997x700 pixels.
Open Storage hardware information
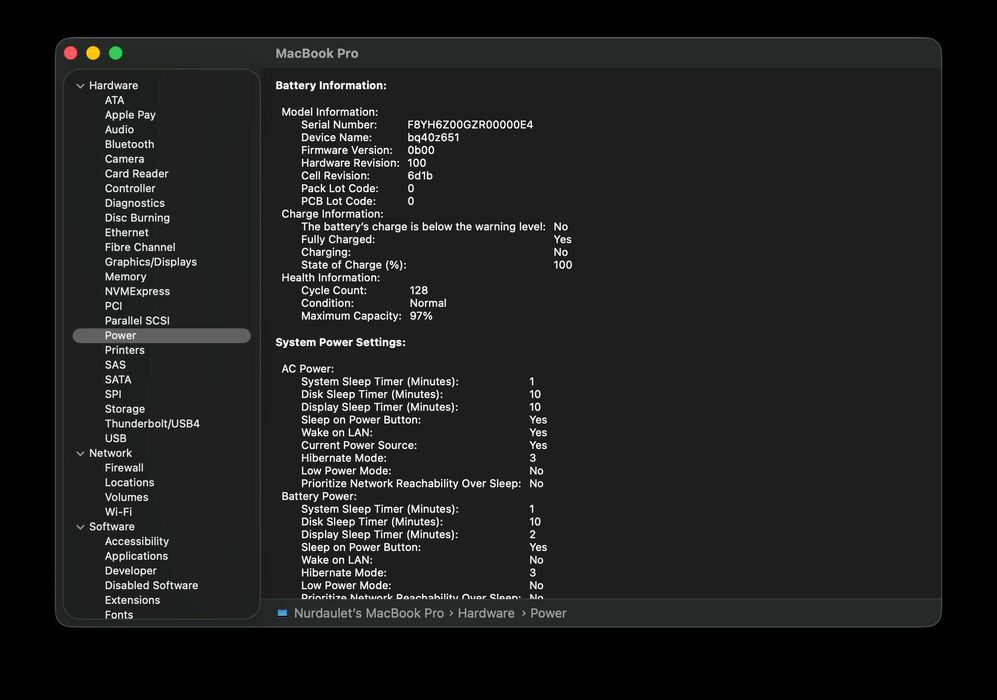(125, 409)
